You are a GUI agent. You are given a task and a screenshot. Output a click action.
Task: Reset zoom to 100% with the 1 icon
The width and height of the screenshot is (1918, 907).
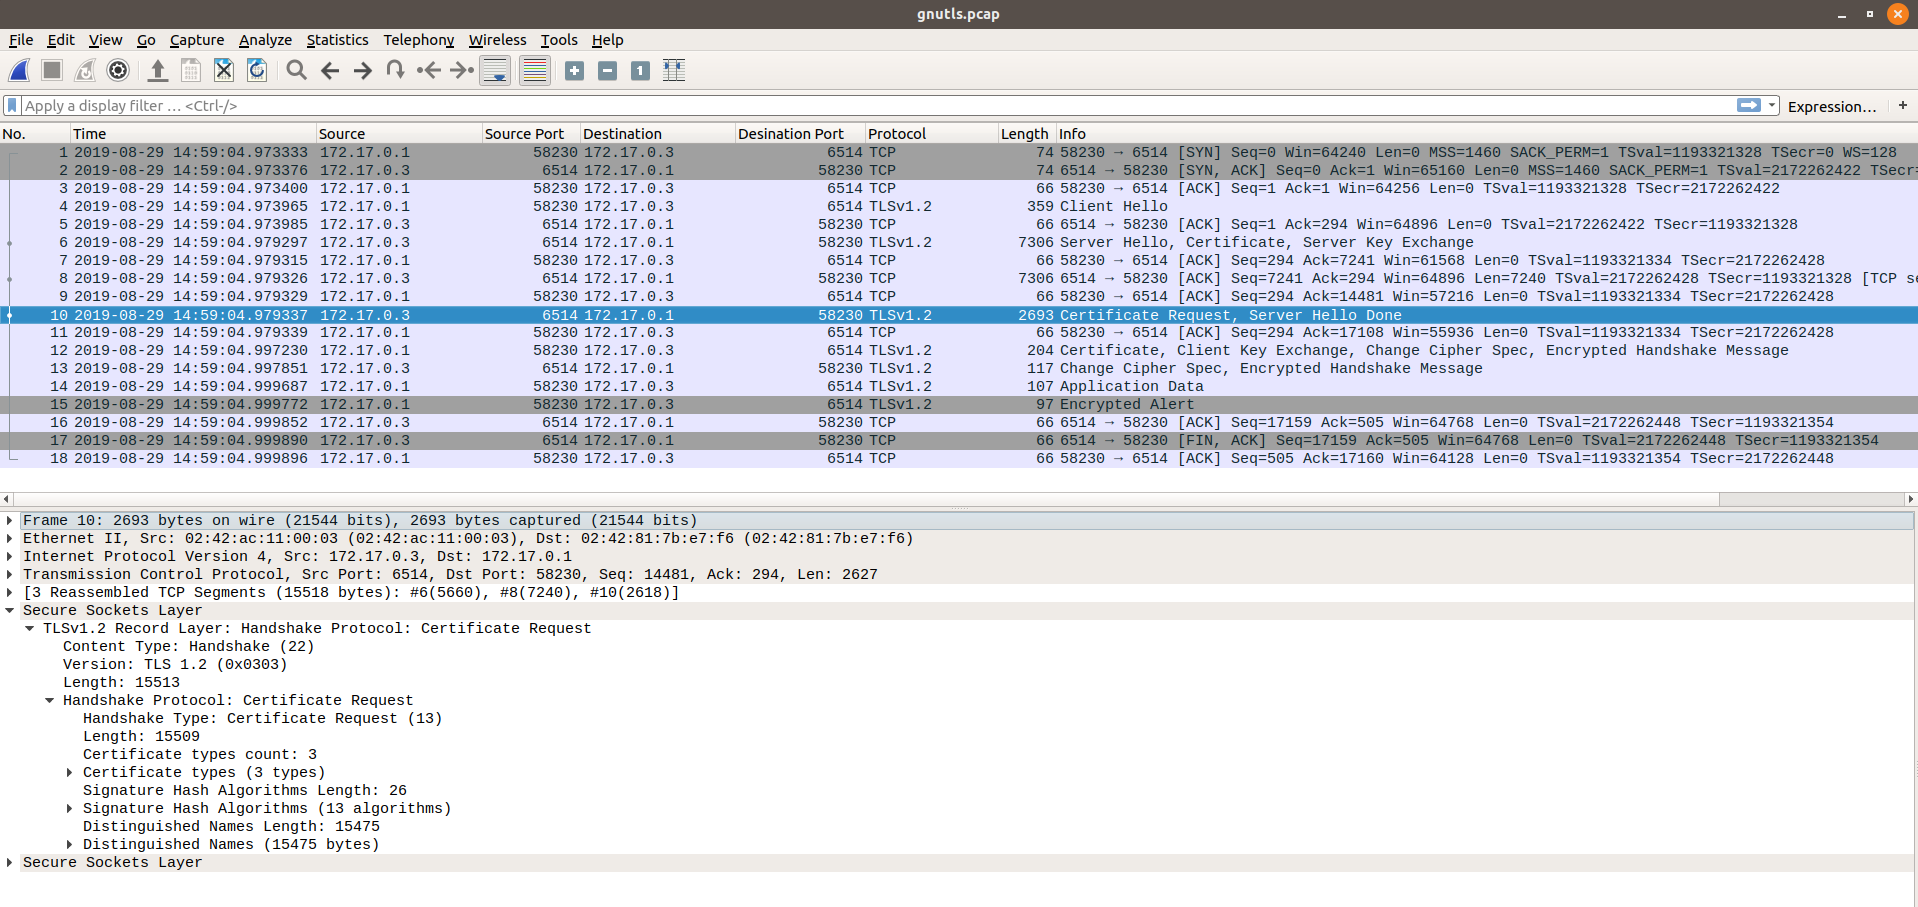(x=640, y=70)
